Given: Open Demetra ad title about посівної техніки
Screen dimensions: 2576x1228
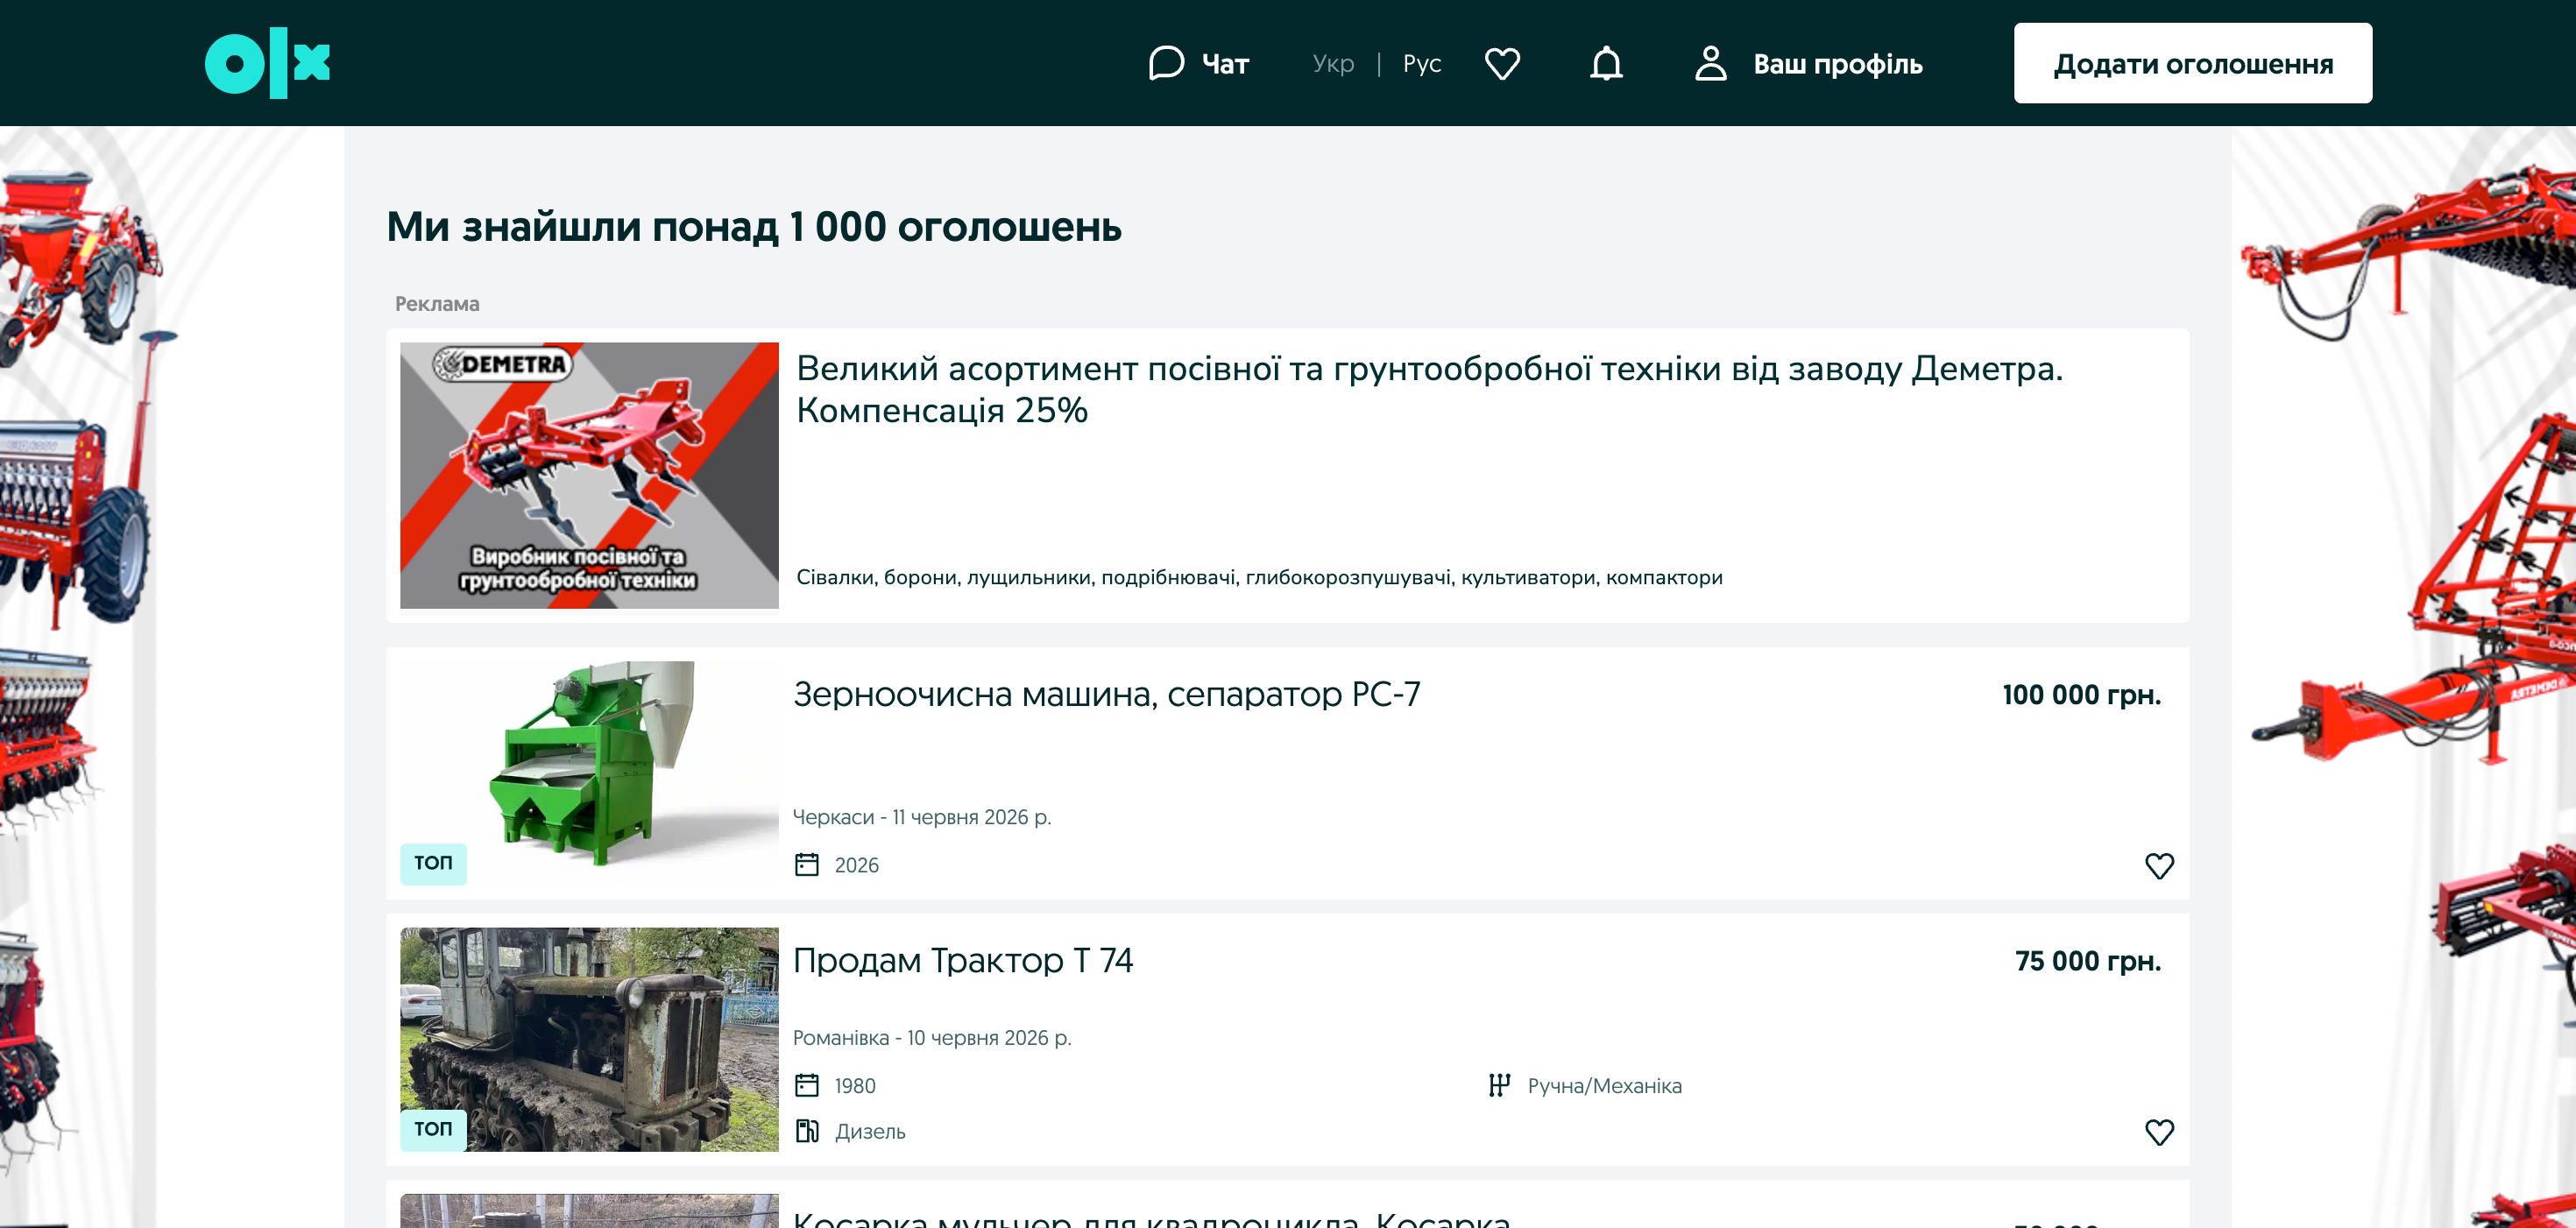Looking at the screenshot, I should 1429,389.
